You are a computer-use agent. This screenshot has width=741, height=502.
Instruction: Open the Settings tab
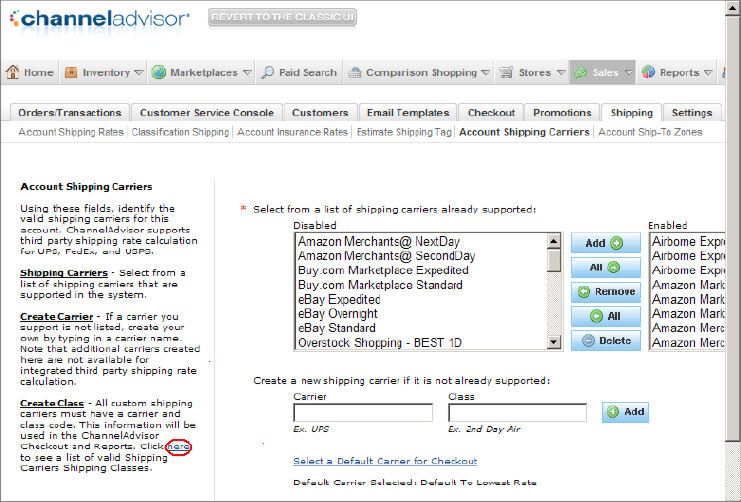coord(692,113)
